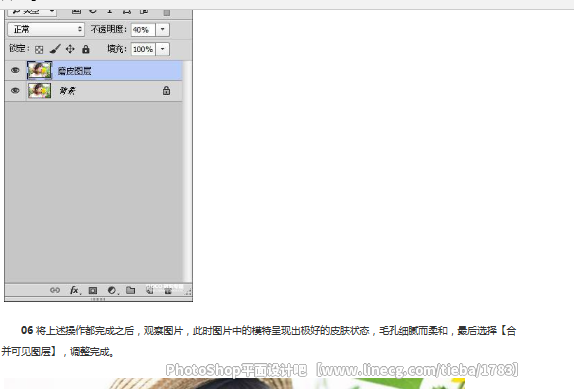Create a new fill or adjustment layer
This screenshot has height=389, width=574.
click(112, 291)
